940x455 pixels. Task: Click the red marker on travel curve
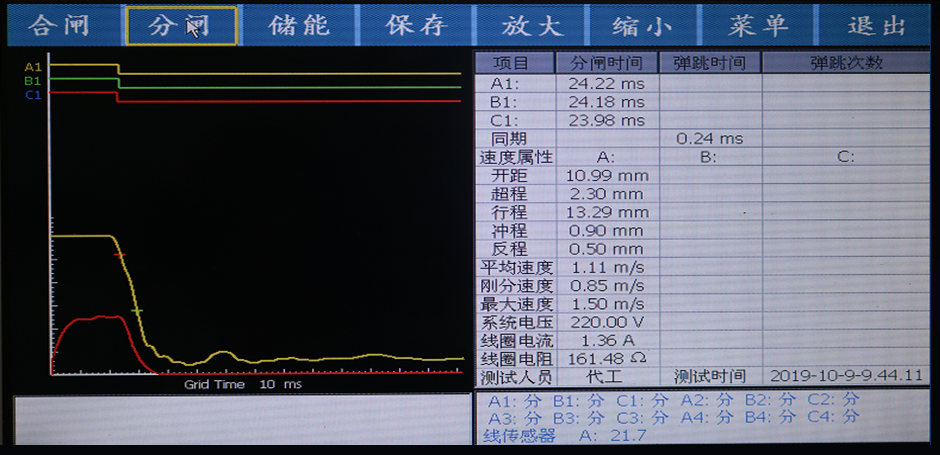120,256
